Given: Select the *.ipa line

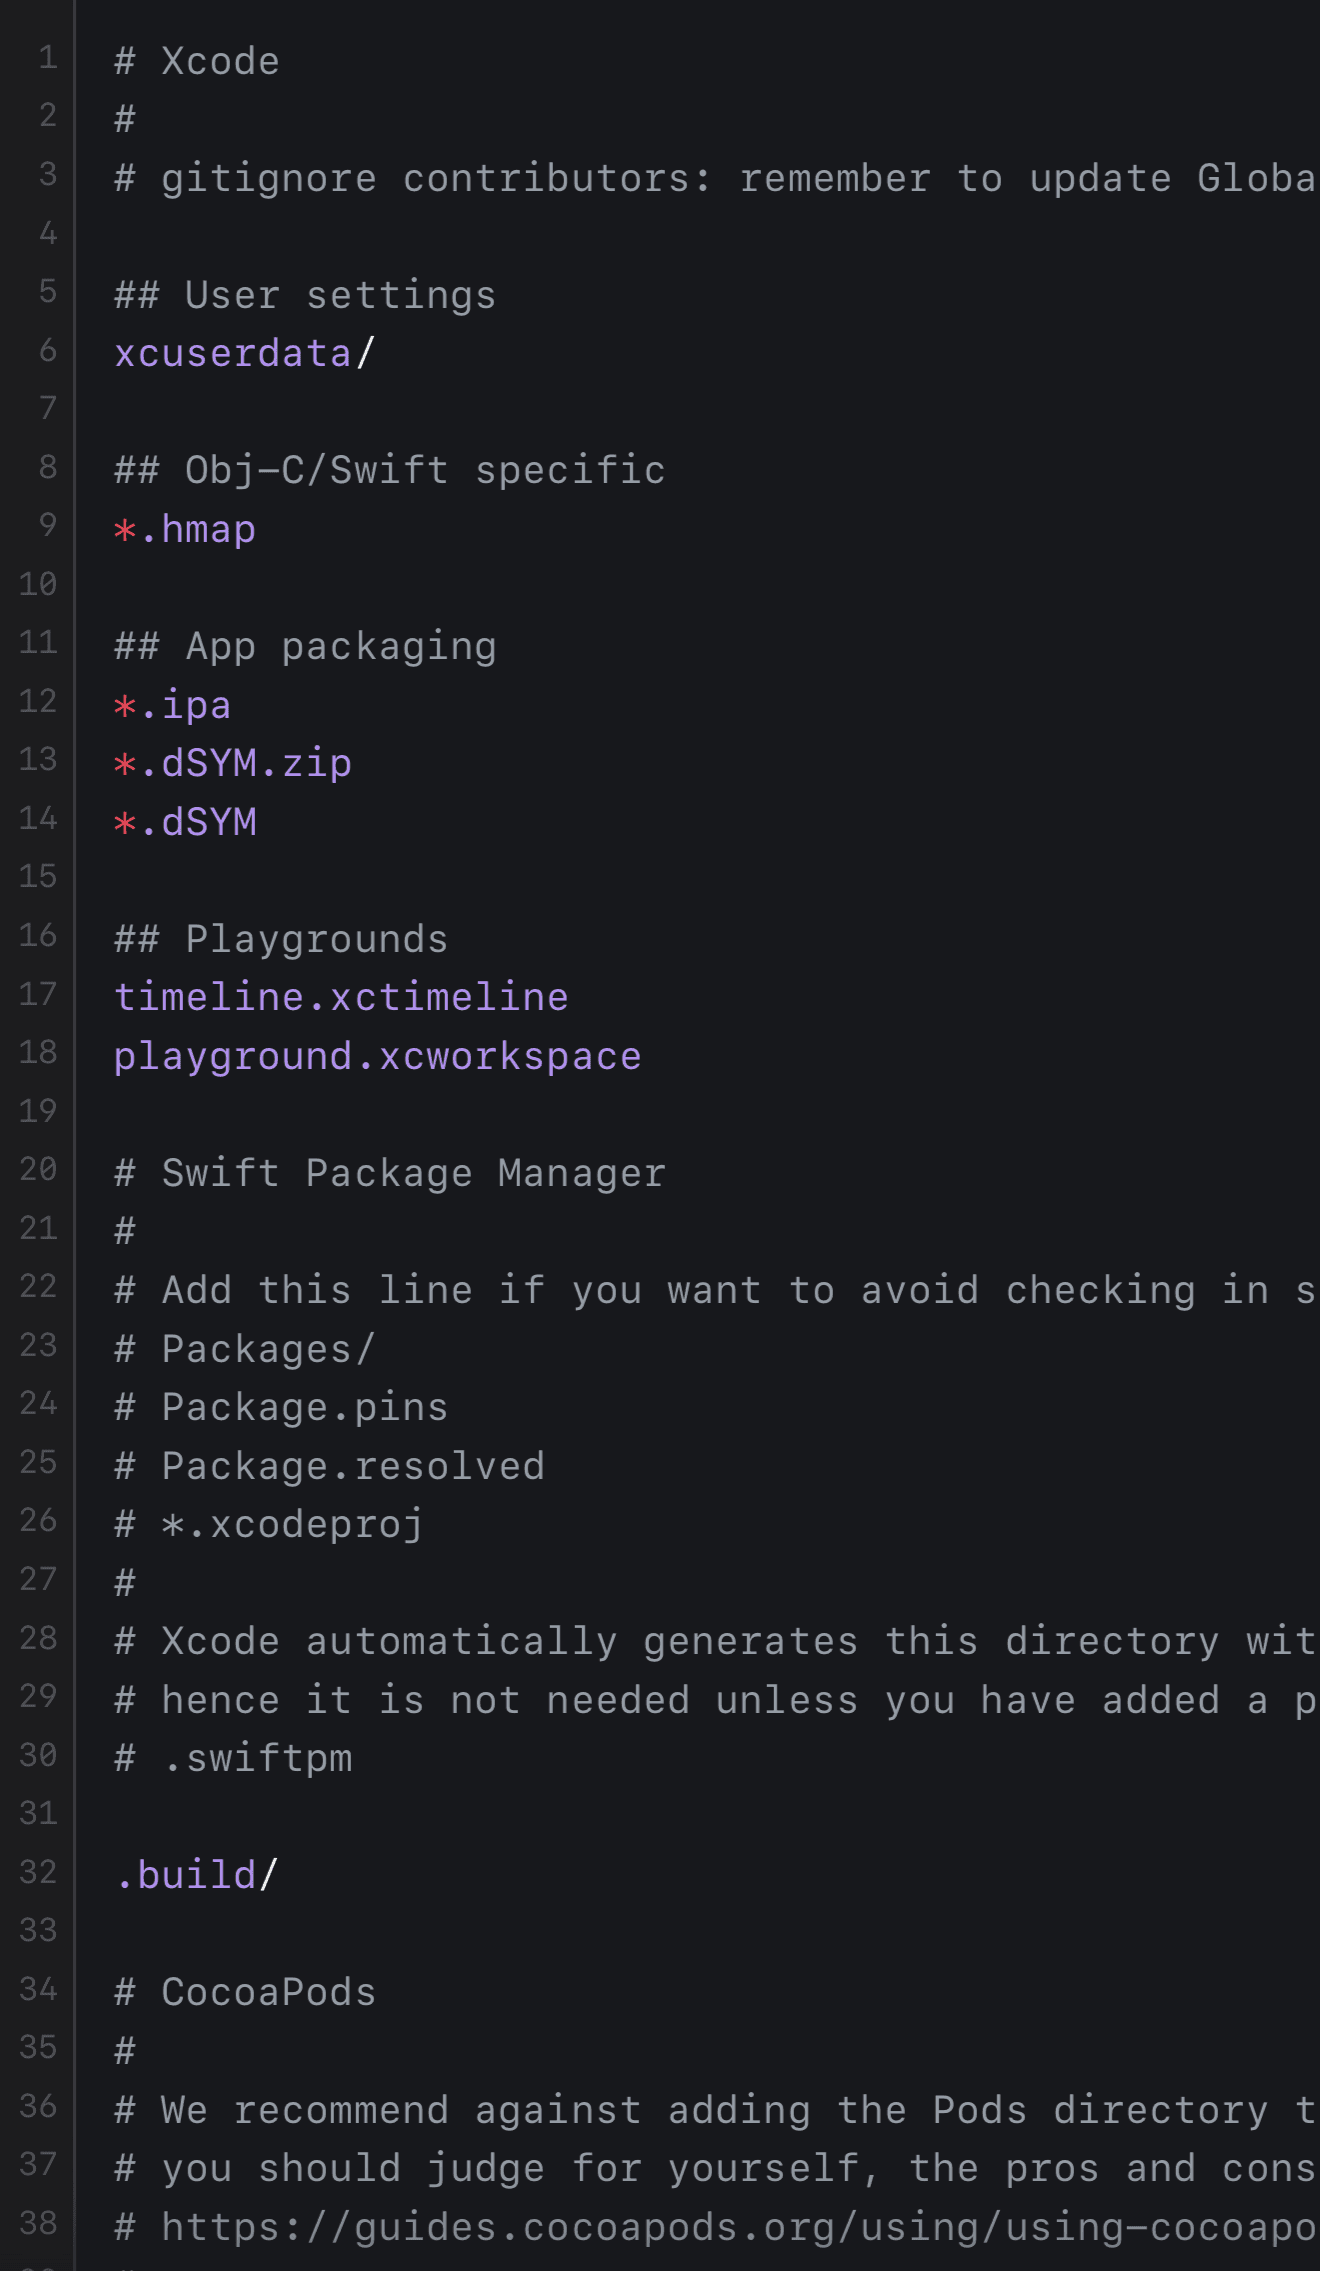Looking at the screenshot, I should point(173,705).
